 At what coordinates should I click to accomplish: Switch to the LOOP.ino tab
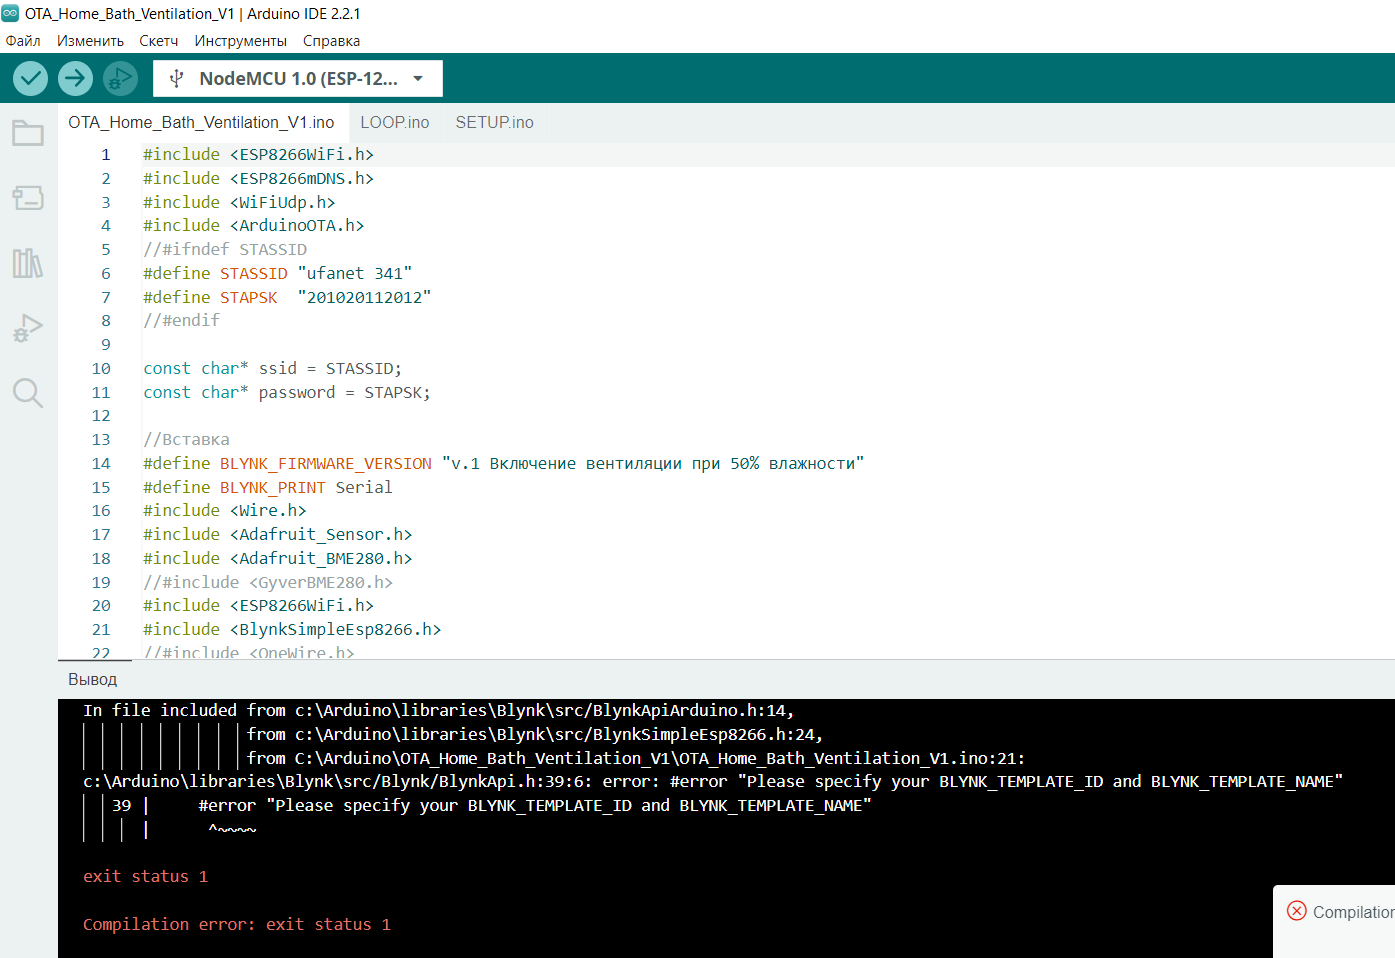(x=395, y=122)
